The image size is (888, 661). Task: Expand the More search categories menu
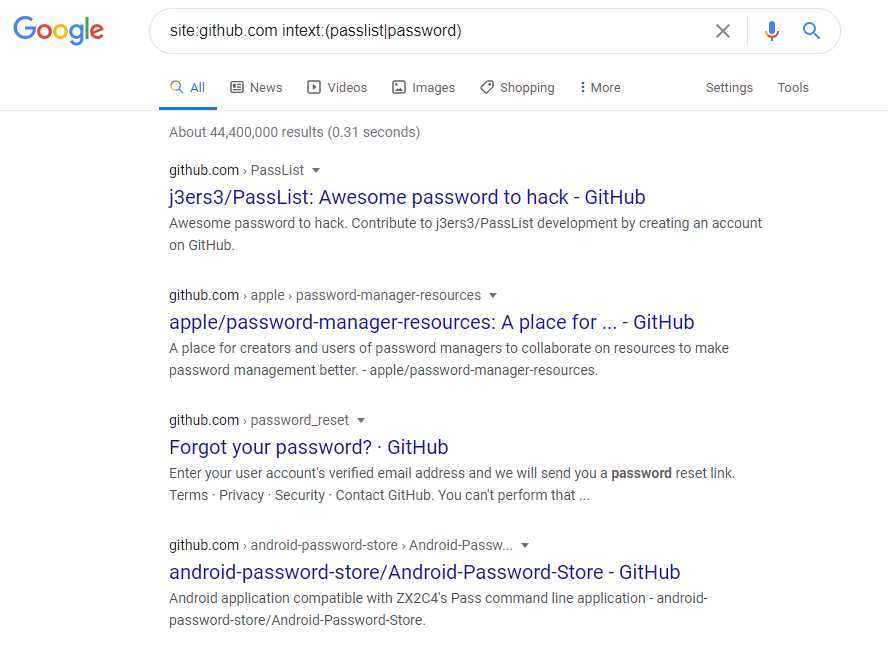pyautogui.click(x=600, y=87)
